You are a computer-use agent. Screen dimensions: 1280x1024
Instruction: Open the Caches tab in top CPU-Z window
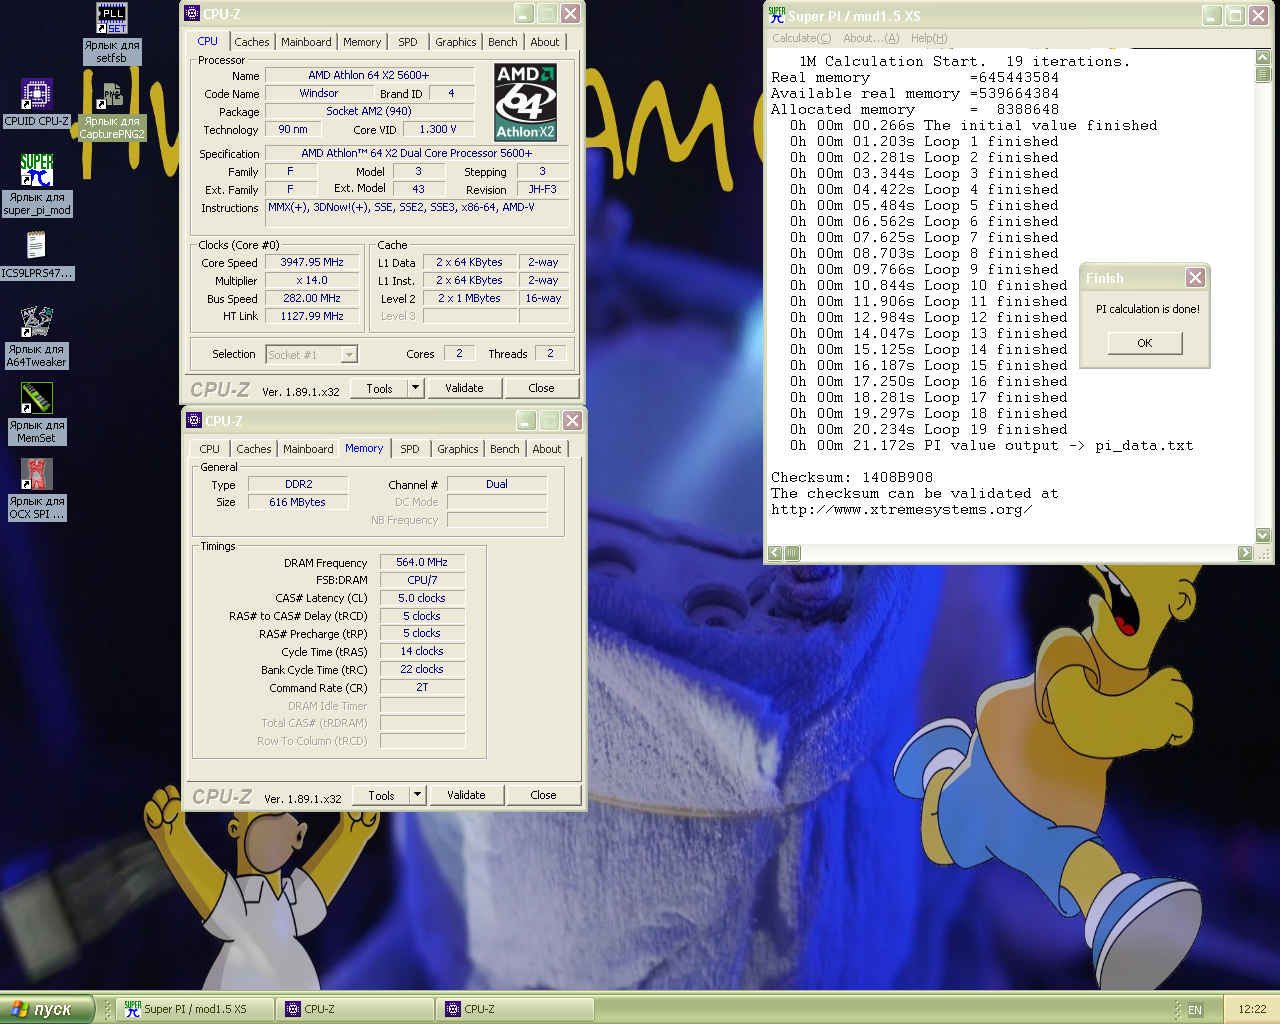tap(252, 42)
